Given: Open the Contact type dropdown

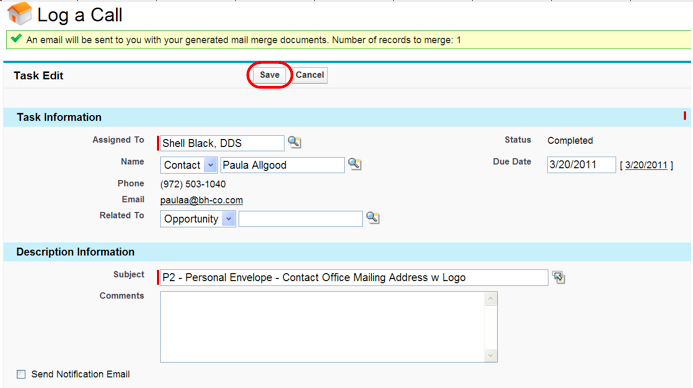Looking at the screenshot, I should coord(189,165).
